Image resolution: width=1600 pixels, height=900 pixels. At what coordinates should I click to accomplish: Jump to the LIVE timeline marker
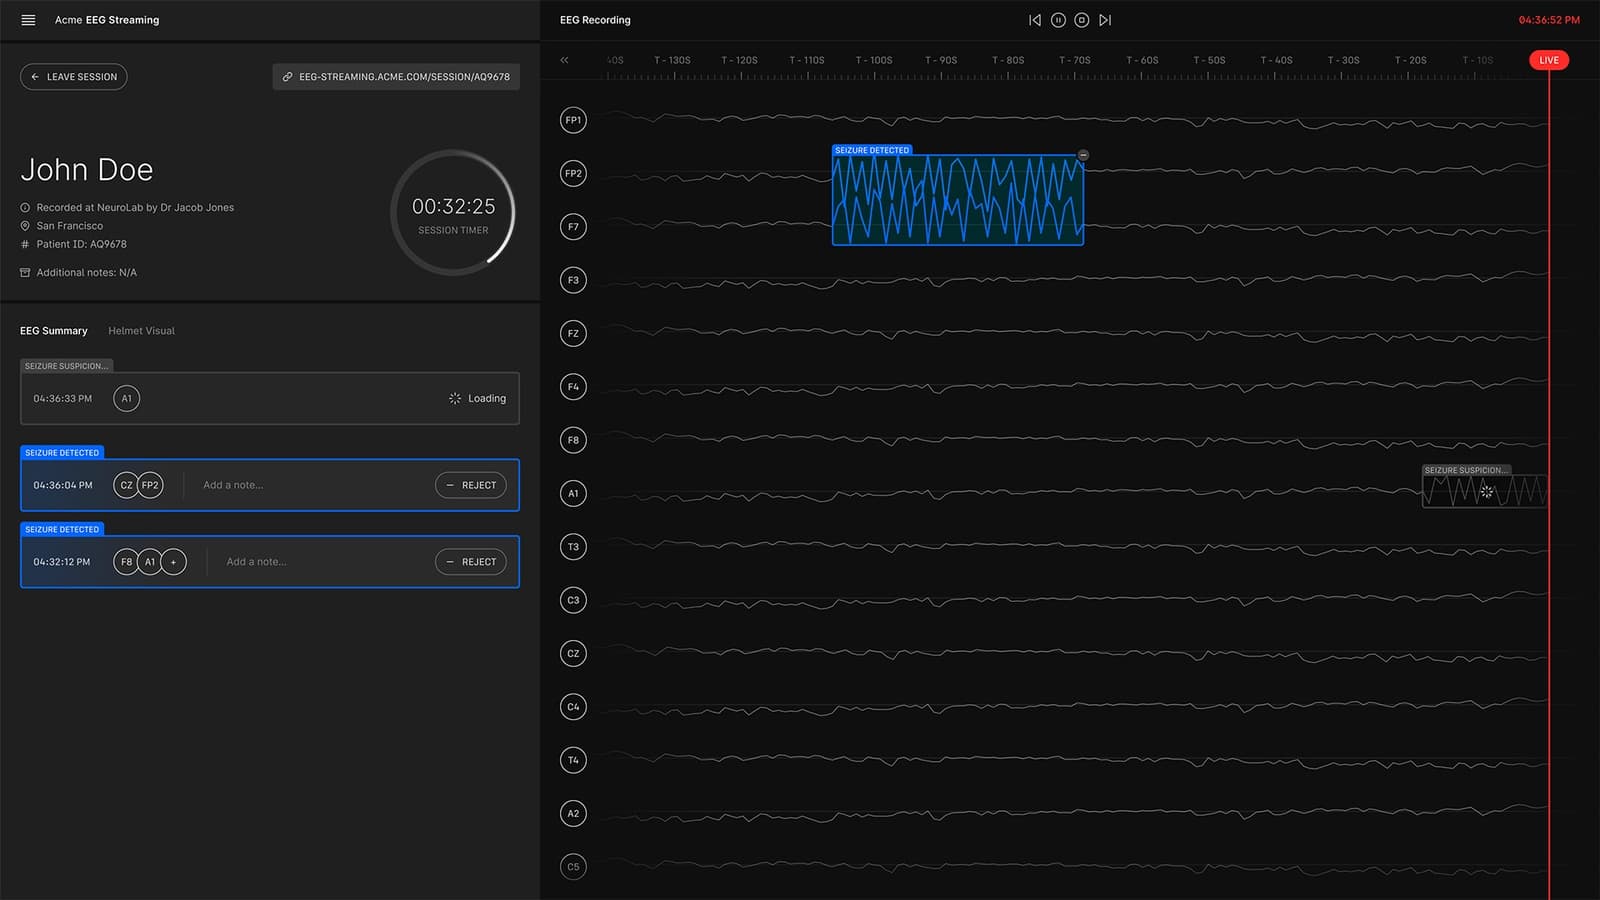[1548, 60]
